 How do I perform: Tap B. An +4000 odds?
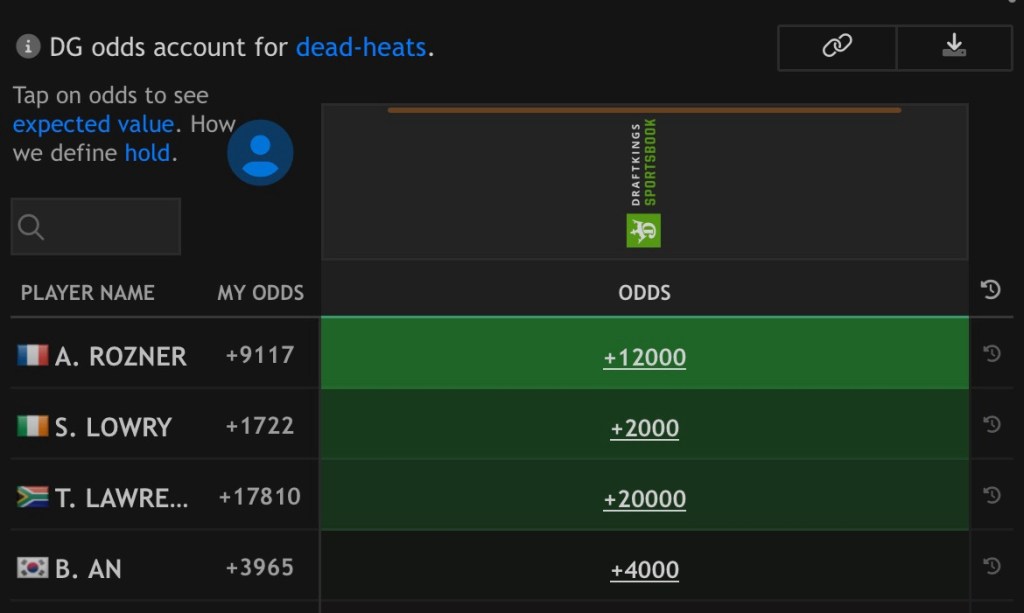(x=644, y=570)
